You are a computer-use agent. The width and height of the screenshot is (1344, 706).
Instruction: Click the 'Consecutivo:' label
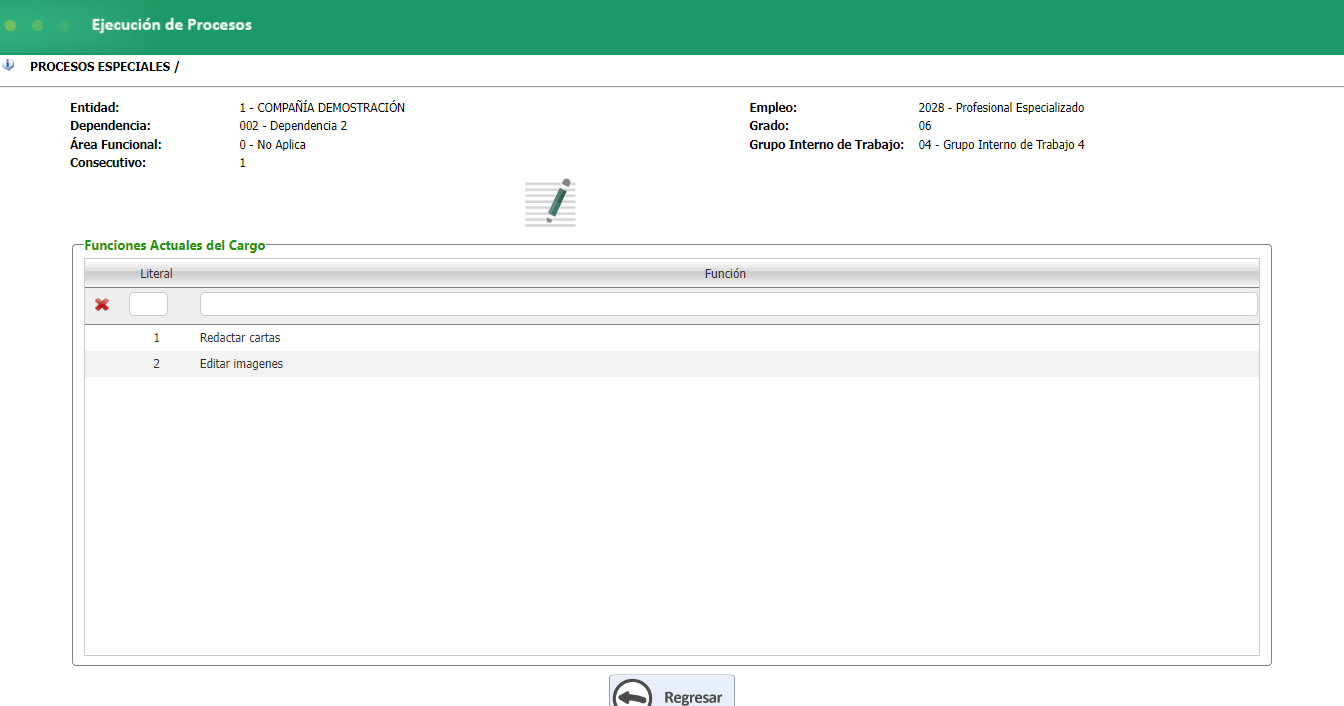108,163
